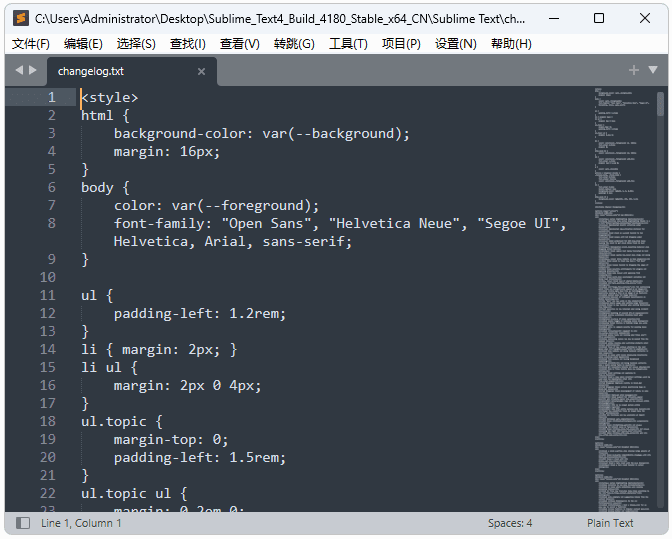Open the 帮助(H) menu

pyautogui.click(x=511, y=44)
